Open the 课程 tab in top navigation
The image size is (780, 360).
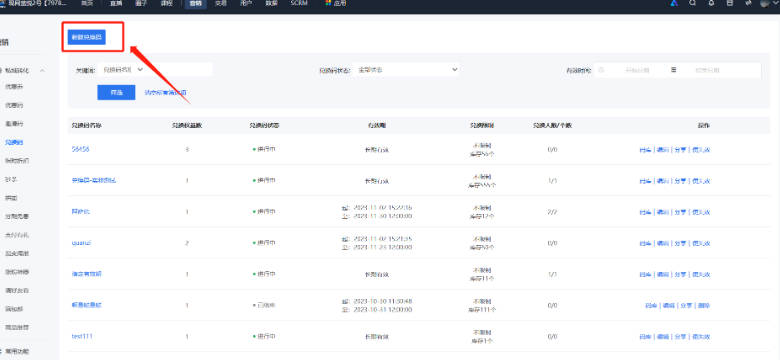(x=167, y=3)
